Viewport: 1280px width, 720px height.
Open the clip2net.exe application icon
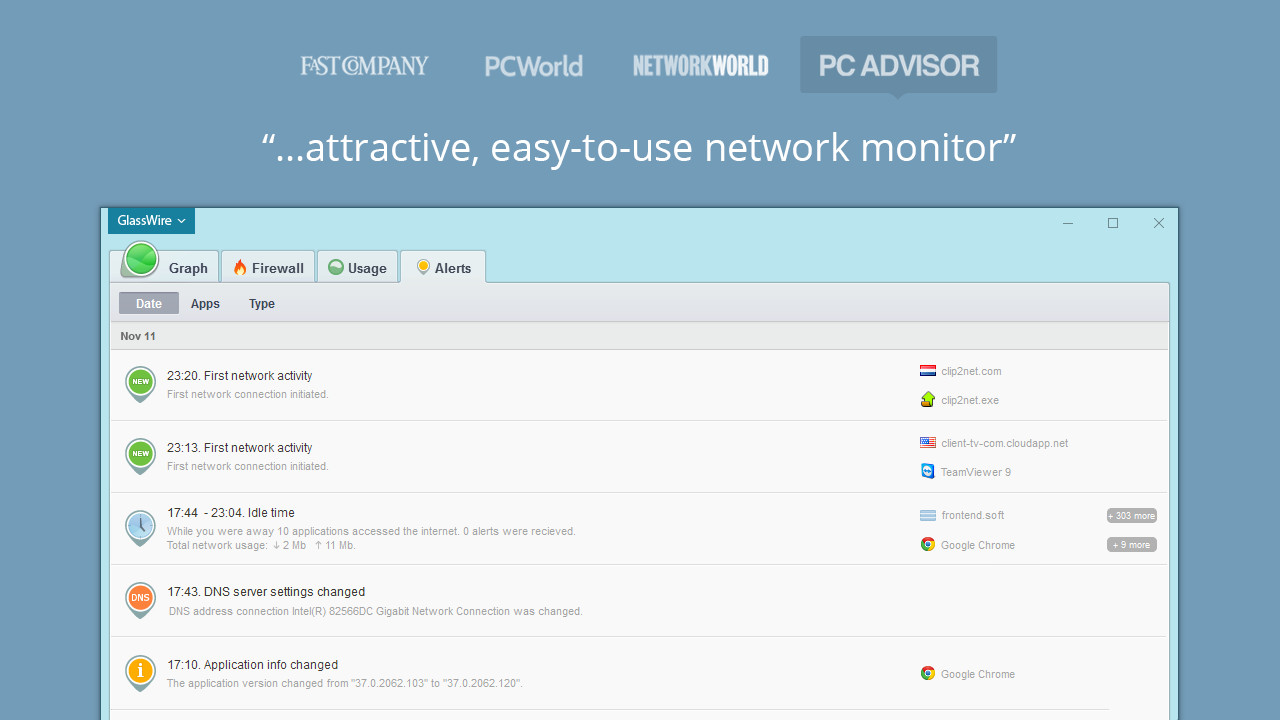927,399
